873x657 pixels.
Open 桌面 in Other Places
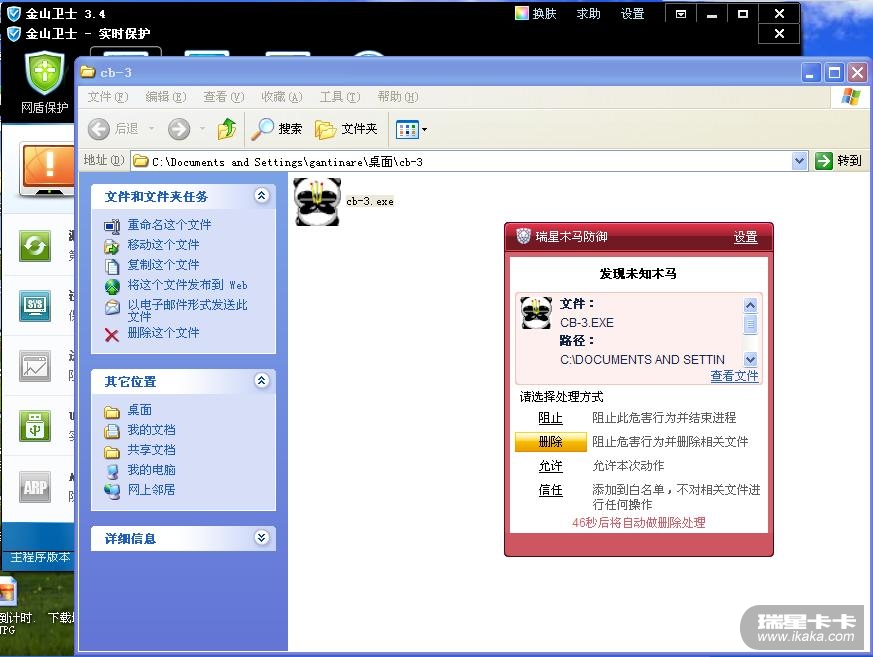coord(139,409)
